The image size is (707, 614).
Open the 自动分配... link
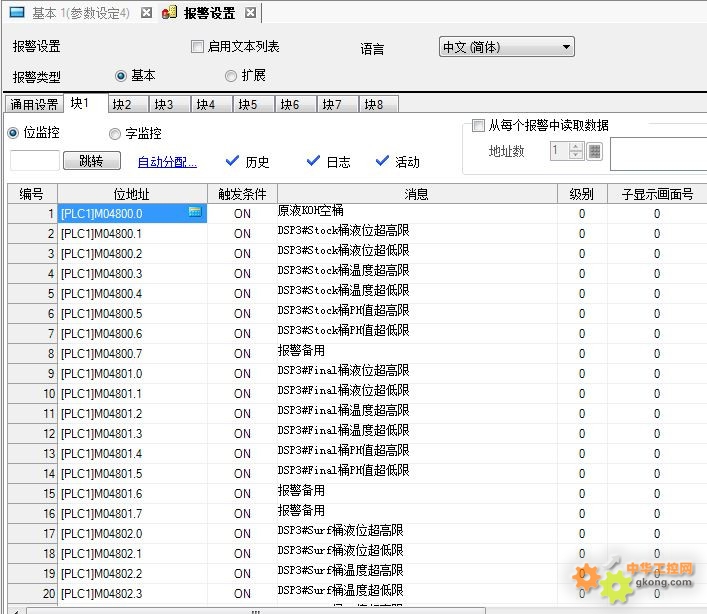click(x=167, y=162)
